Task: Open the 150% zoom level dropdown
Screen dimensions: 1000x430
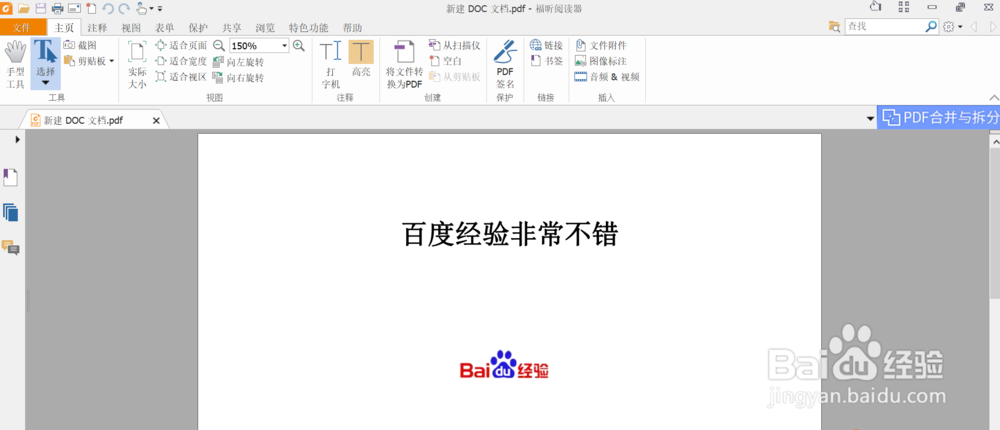Action: point(285,46)
